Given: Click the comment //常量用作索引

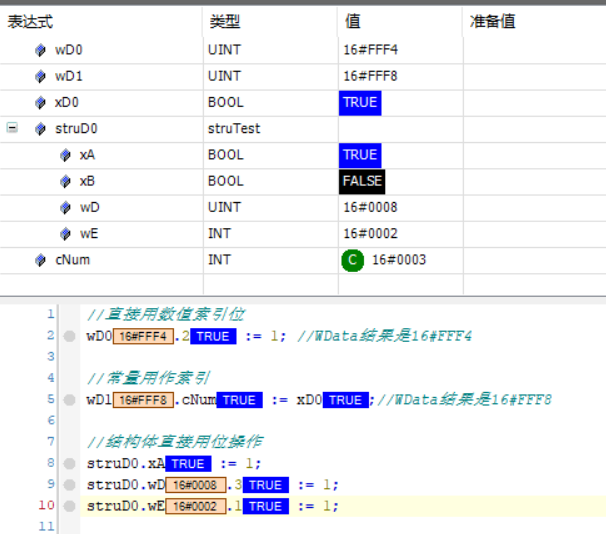Looking at the screenshot, I should pos(149,378).
